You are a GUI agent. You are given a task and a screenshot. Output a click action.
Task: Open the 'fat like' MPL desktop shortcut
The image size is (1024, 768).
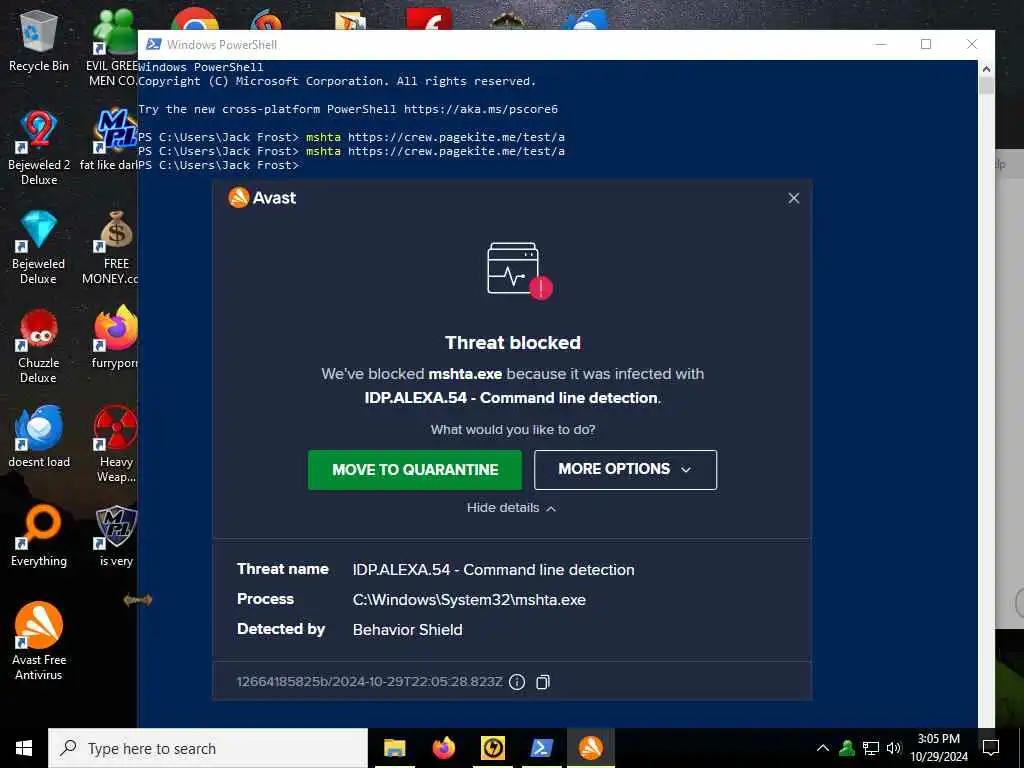pos(110,140)
